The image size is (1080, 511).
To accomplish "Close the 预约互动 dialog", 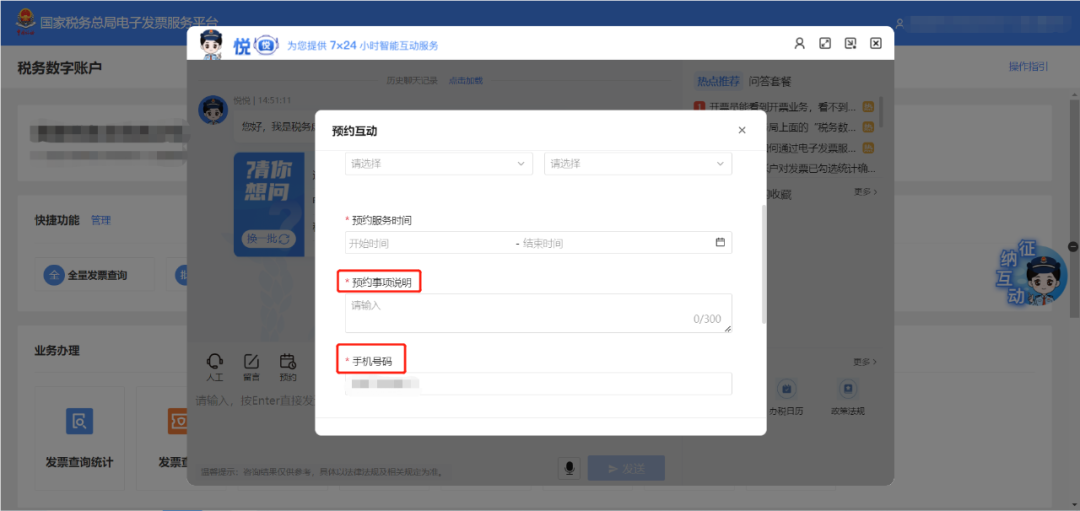I will point(742,130).
